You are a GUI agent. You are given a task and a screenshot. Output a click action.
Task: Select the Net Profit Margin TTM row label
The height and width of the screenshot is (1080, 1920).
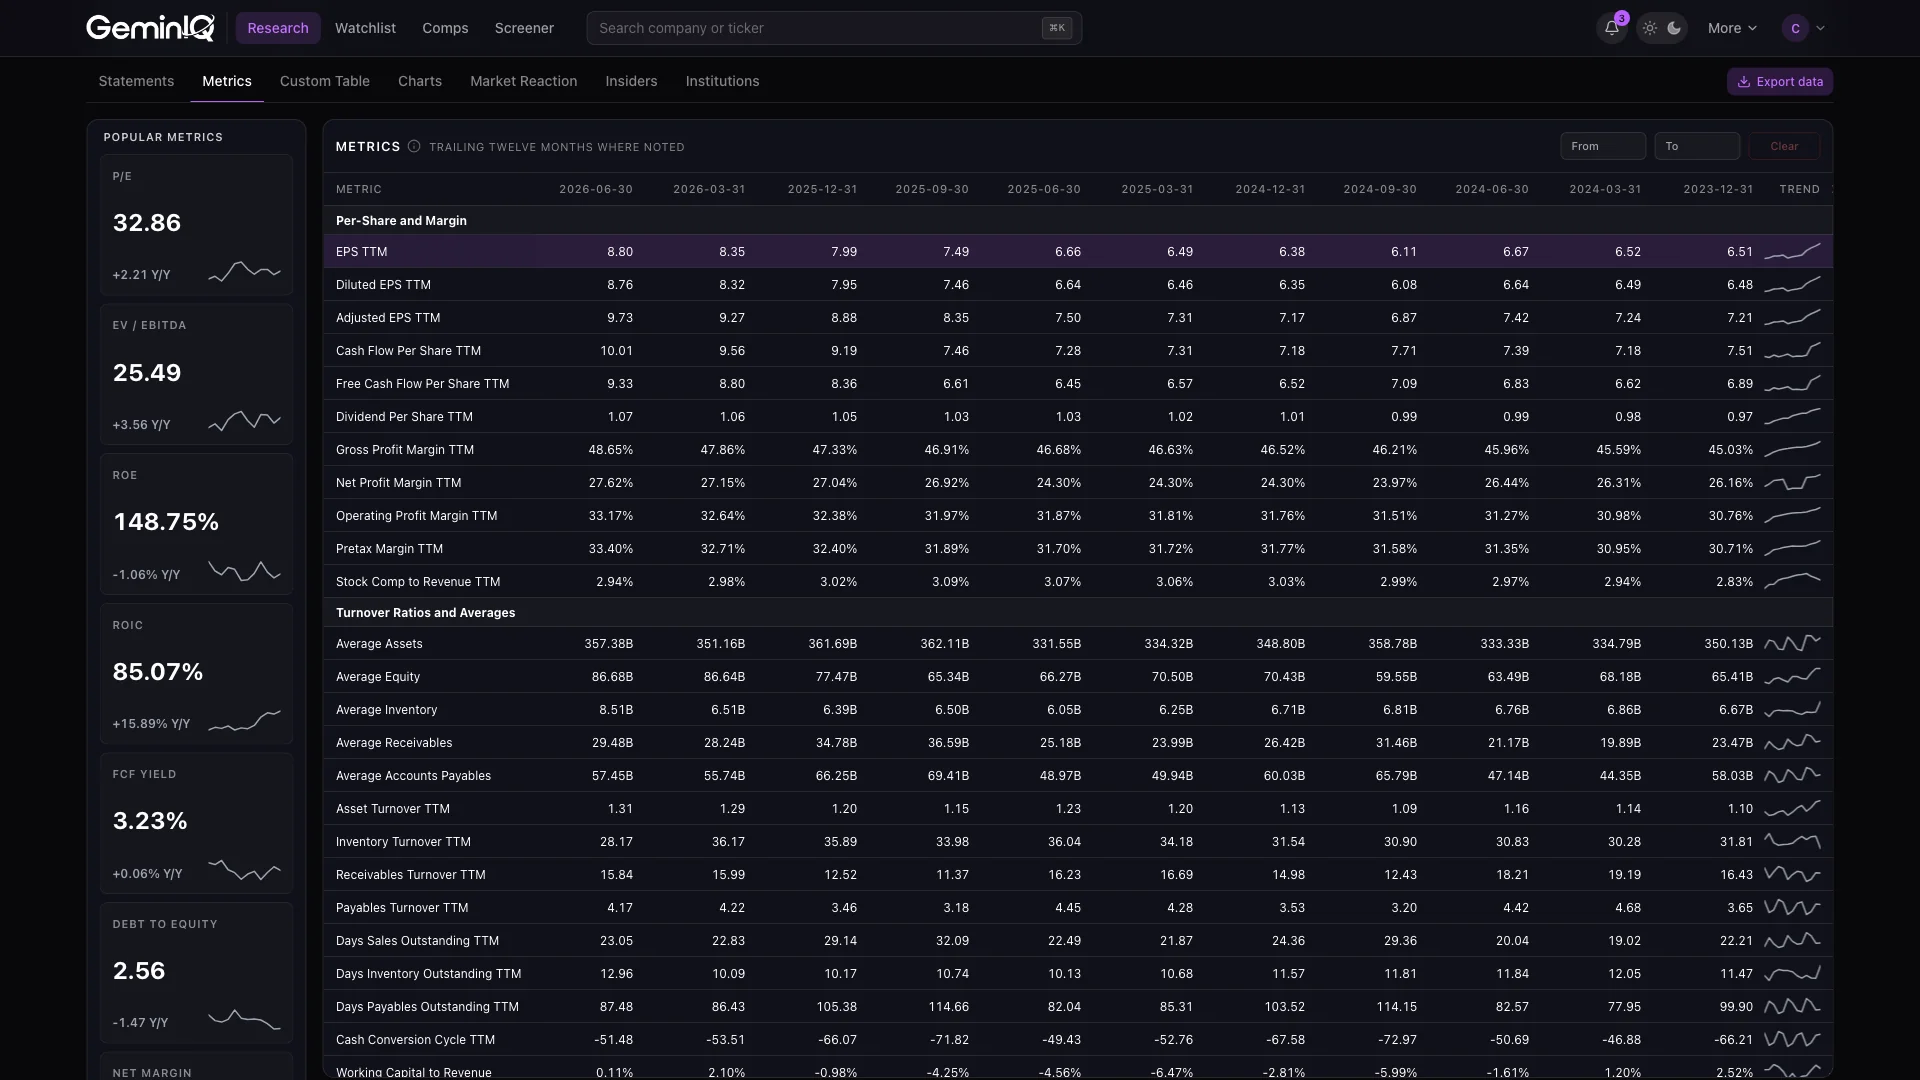pos(398,483)
